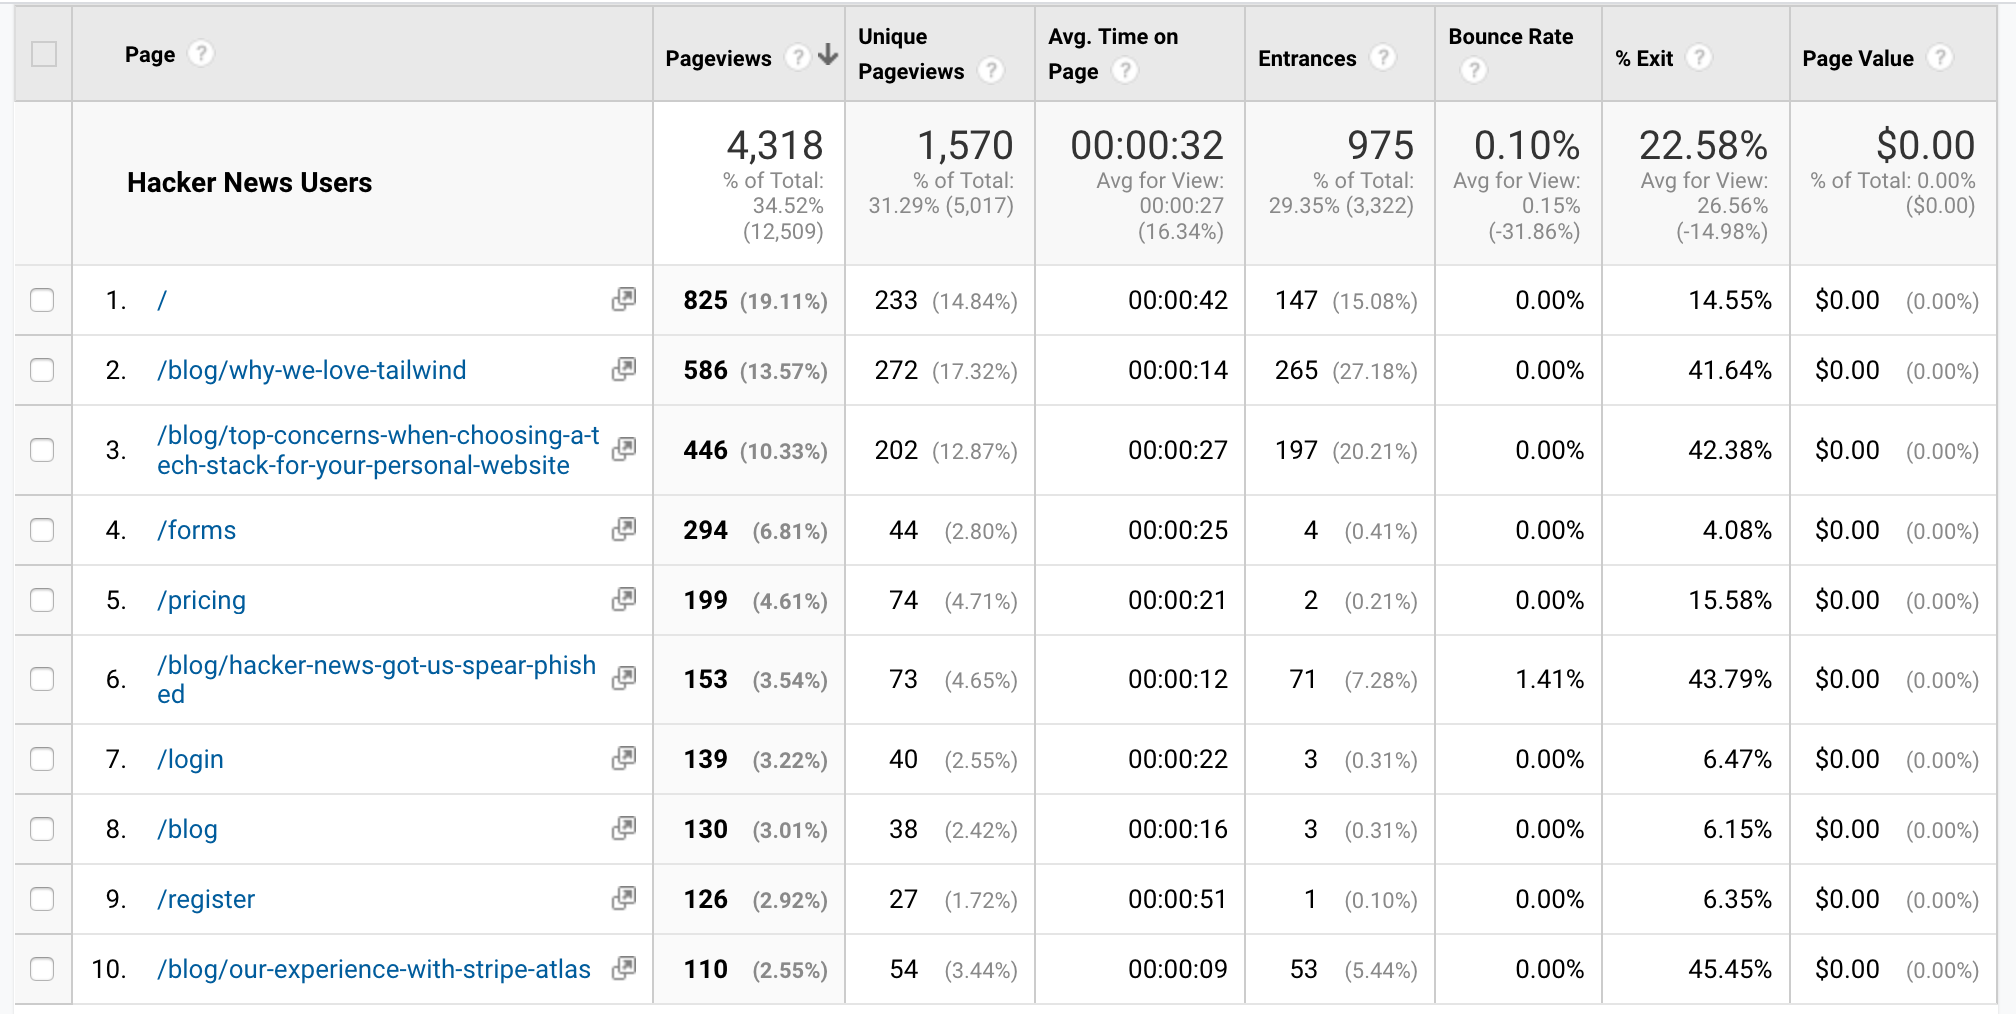Open the /blog page link
2016x1014 pixels.
tap(187, 829)
